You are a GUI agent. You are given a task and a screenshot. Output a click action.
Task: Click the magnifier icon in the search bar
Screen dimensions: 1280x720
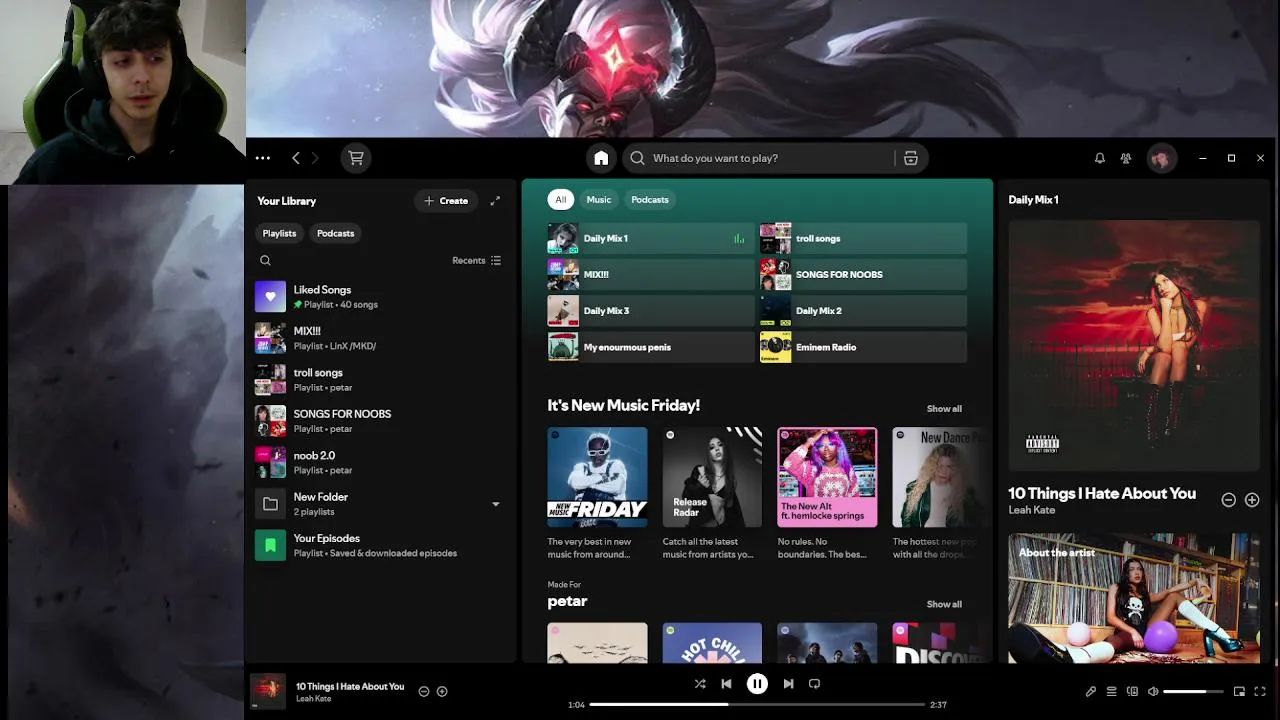pyautogui.click(x=637, y=158)
